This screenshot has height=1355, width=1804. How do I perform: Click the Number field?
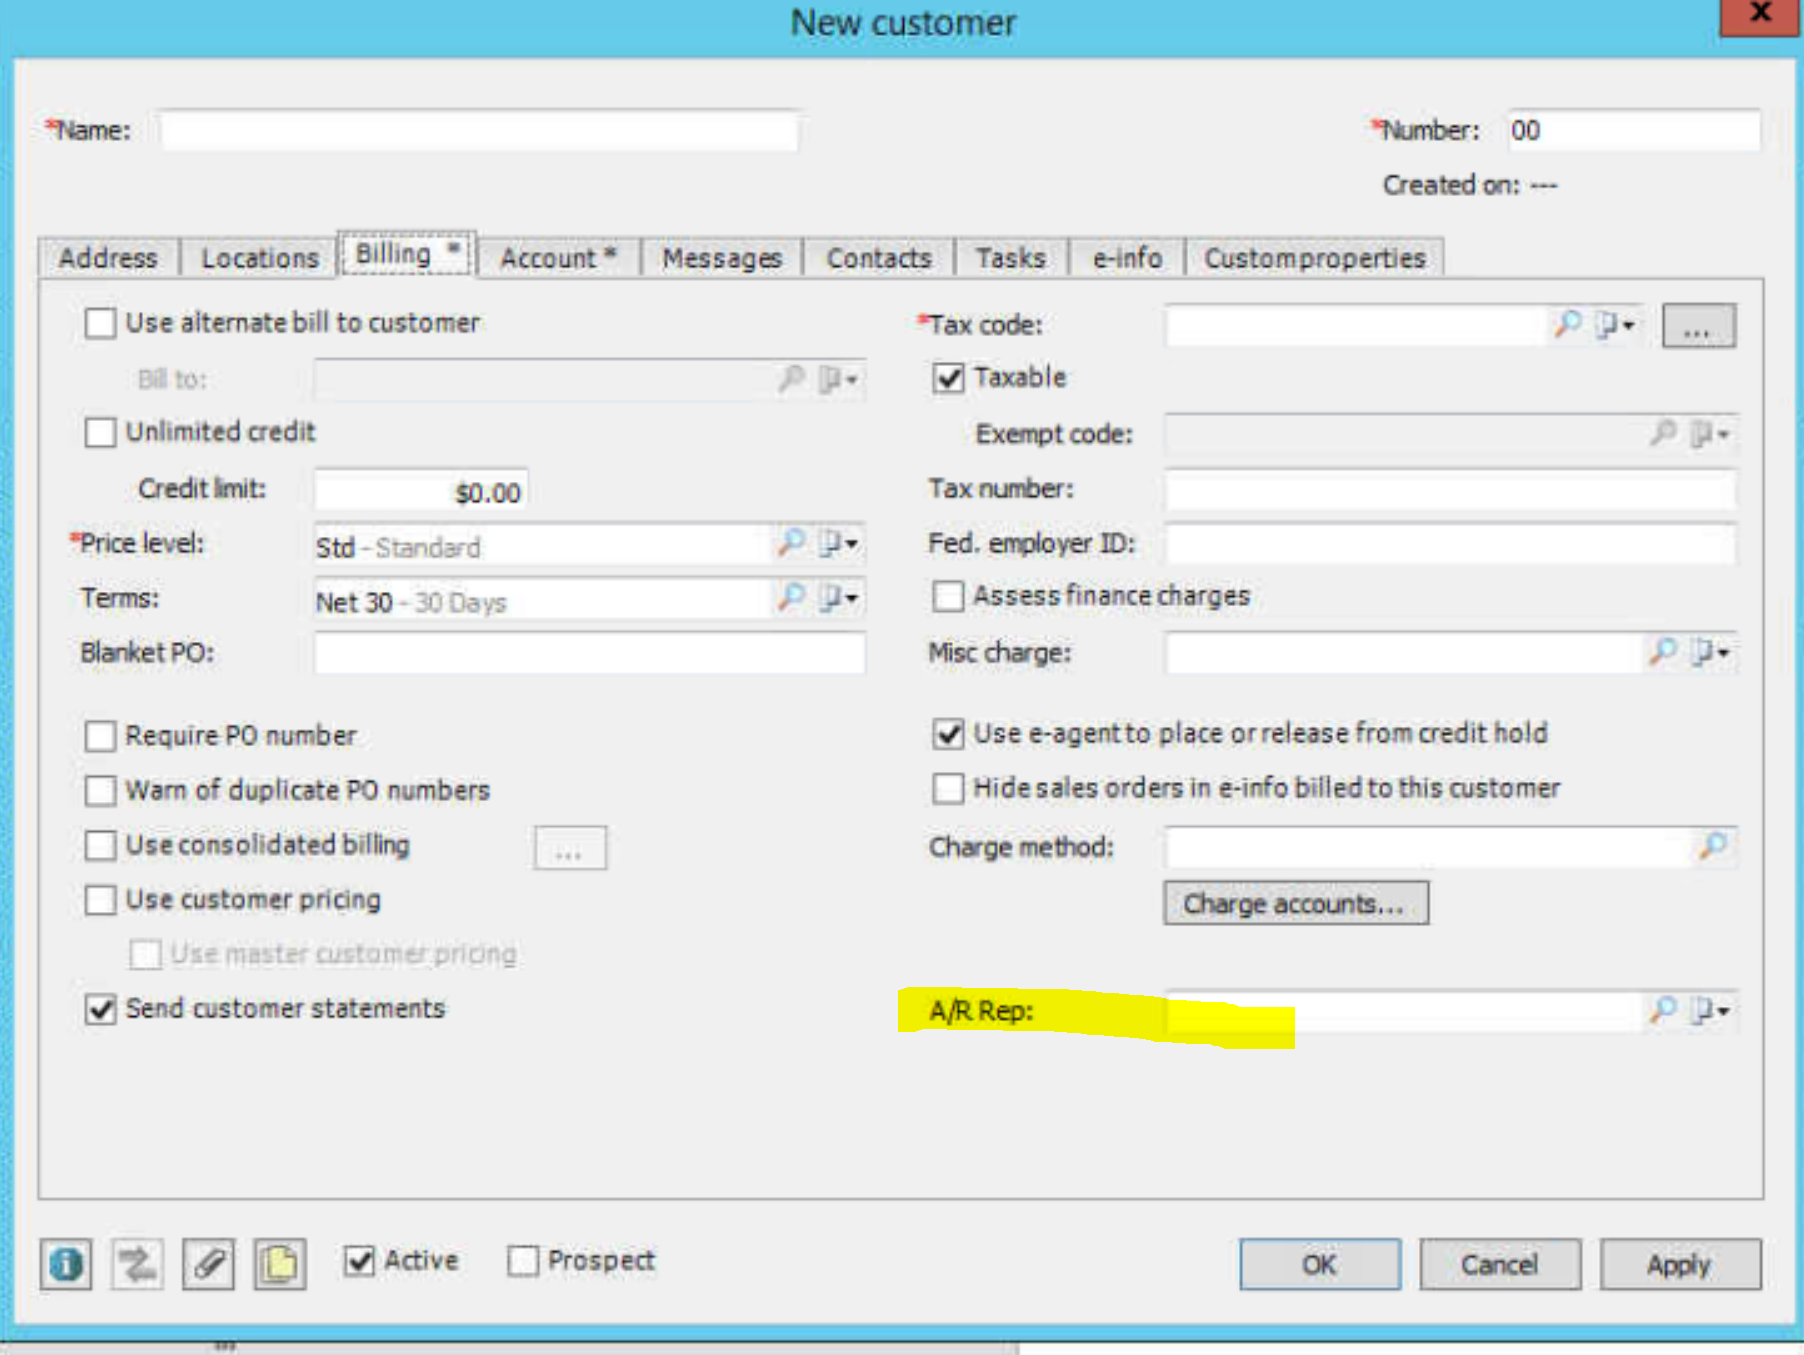1634,130
